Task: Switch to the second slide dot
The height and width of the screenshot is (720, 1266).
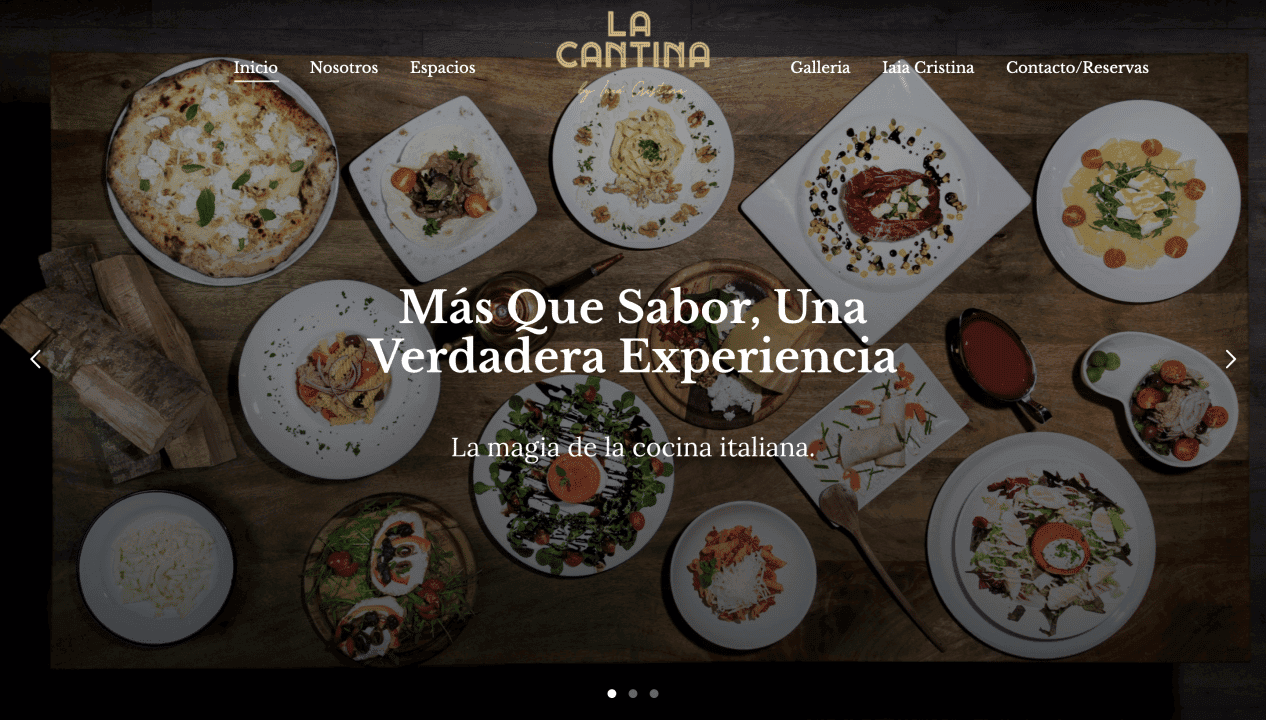Action: [633, 693]
